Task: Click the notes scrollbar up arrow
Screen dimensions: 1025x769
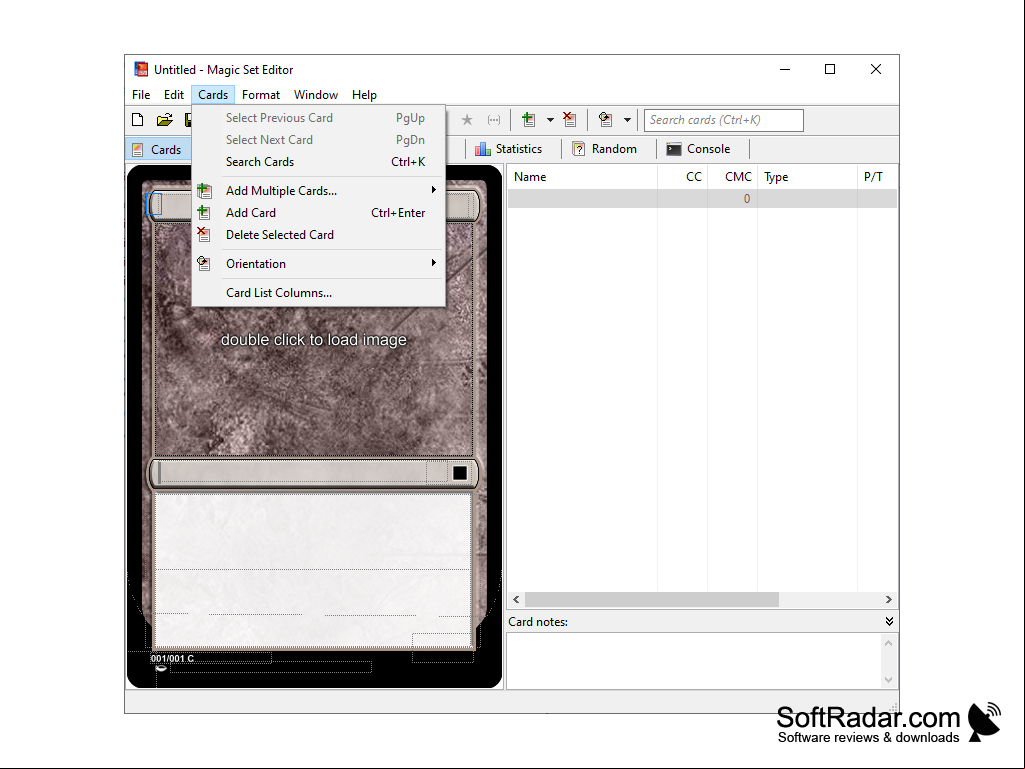Action: [888, 643]
